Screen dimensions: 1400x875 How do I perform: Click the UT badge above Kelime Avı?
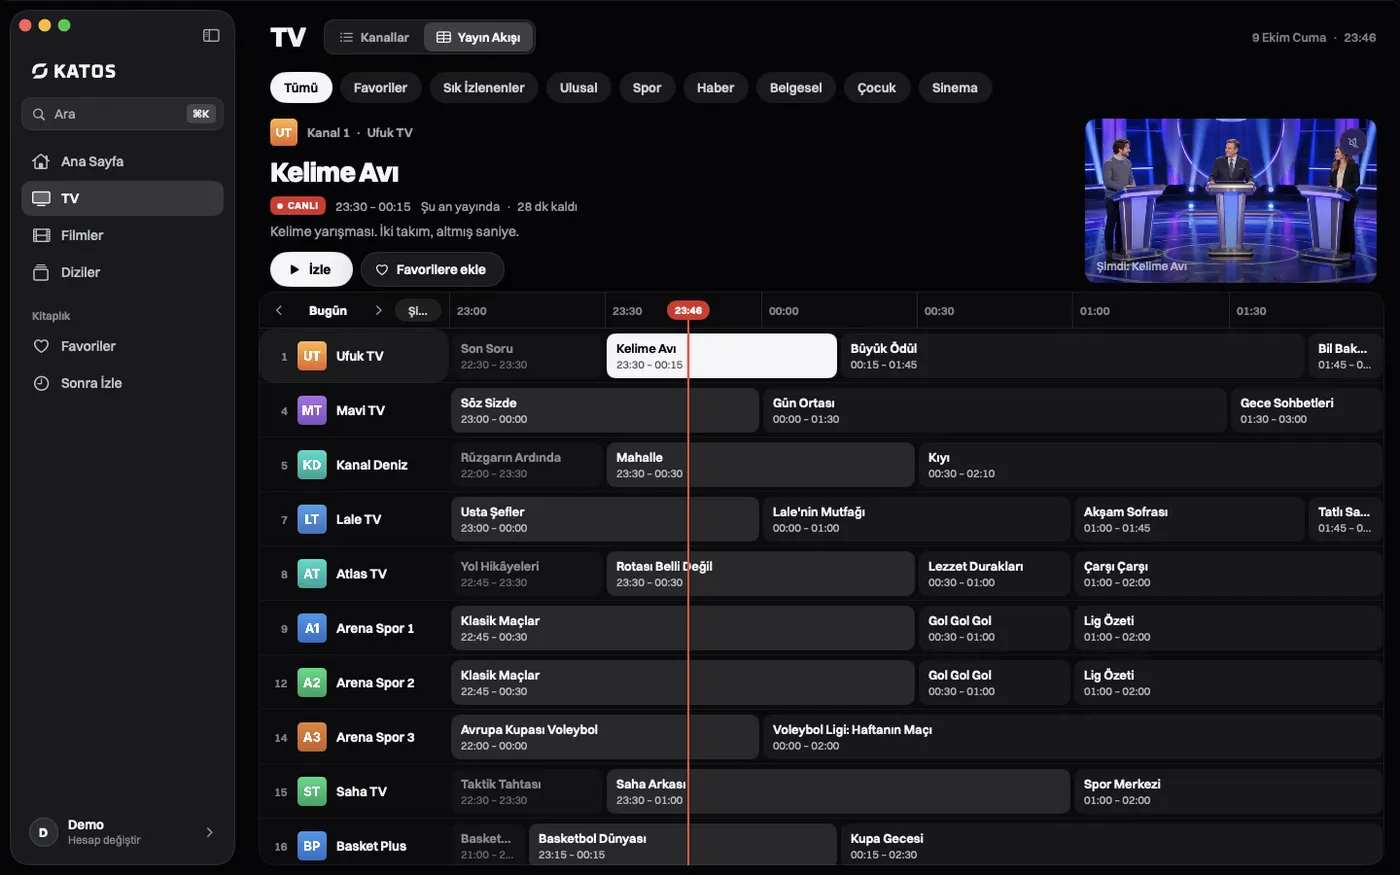284,132
